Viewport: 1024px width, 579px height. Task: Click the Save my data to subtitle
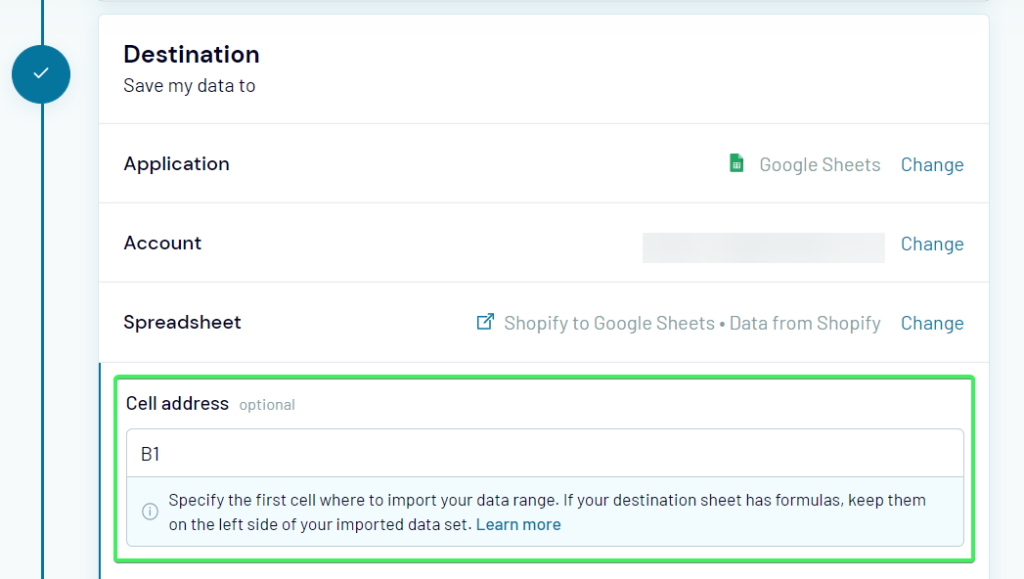tap(189, 86)
